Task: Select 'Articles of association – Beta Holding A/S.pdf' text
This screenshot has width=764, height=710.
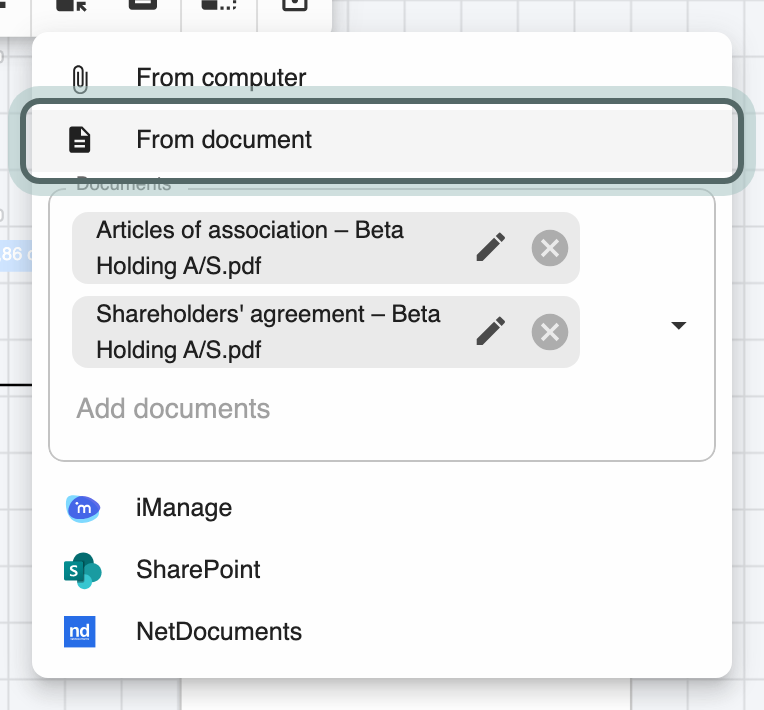Action: [250, 248]
